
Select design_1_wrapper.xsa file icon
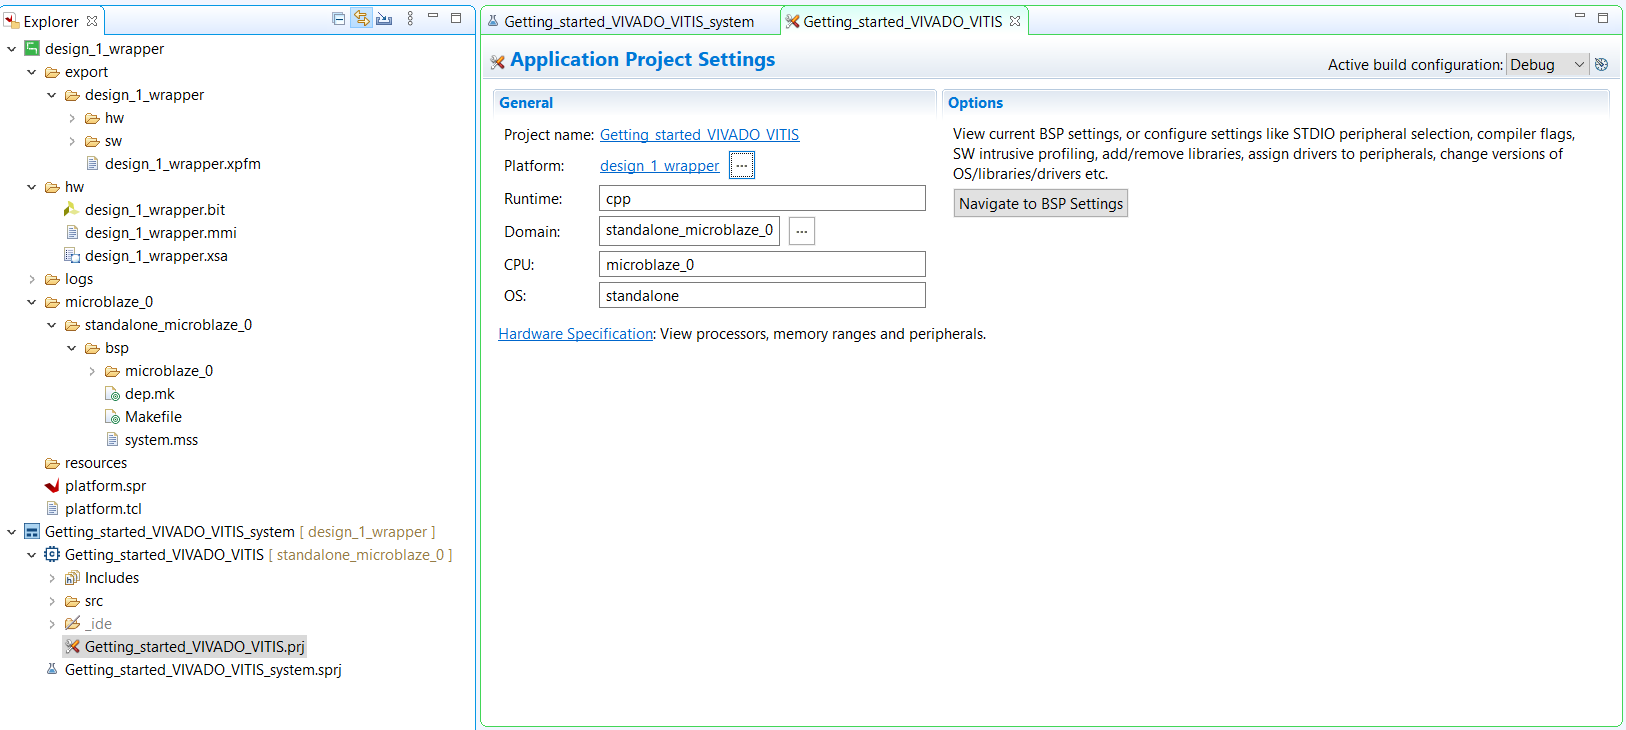72,256
